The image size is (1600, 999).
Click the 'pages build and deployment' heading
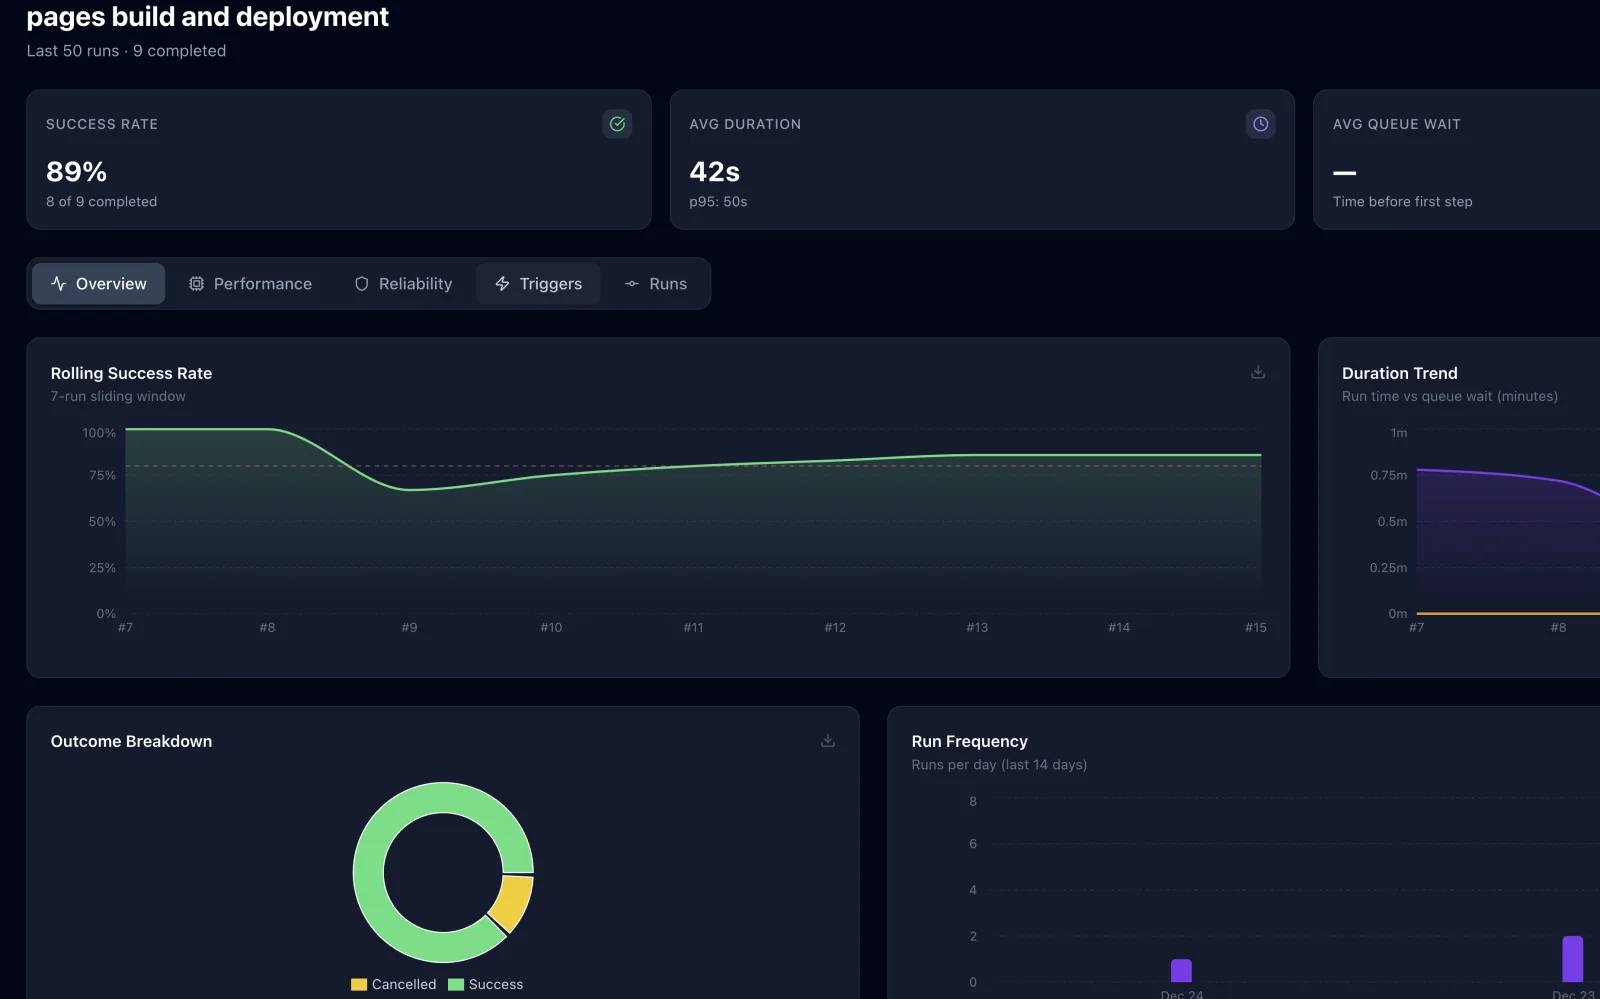coord(207,16)
